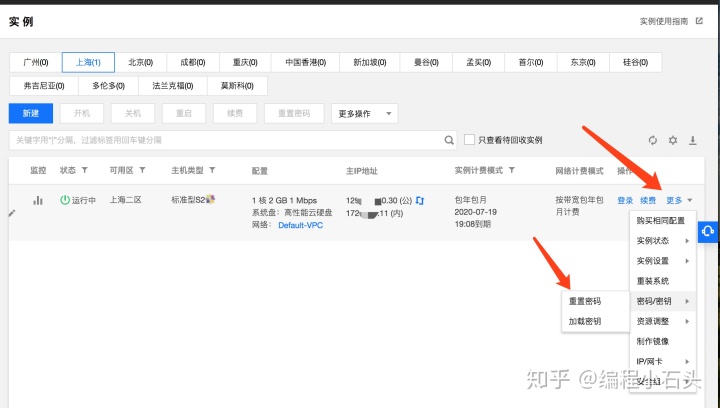
Task: Click the 包年包月 billing mode cell
Action: click(x=471, y=200)
